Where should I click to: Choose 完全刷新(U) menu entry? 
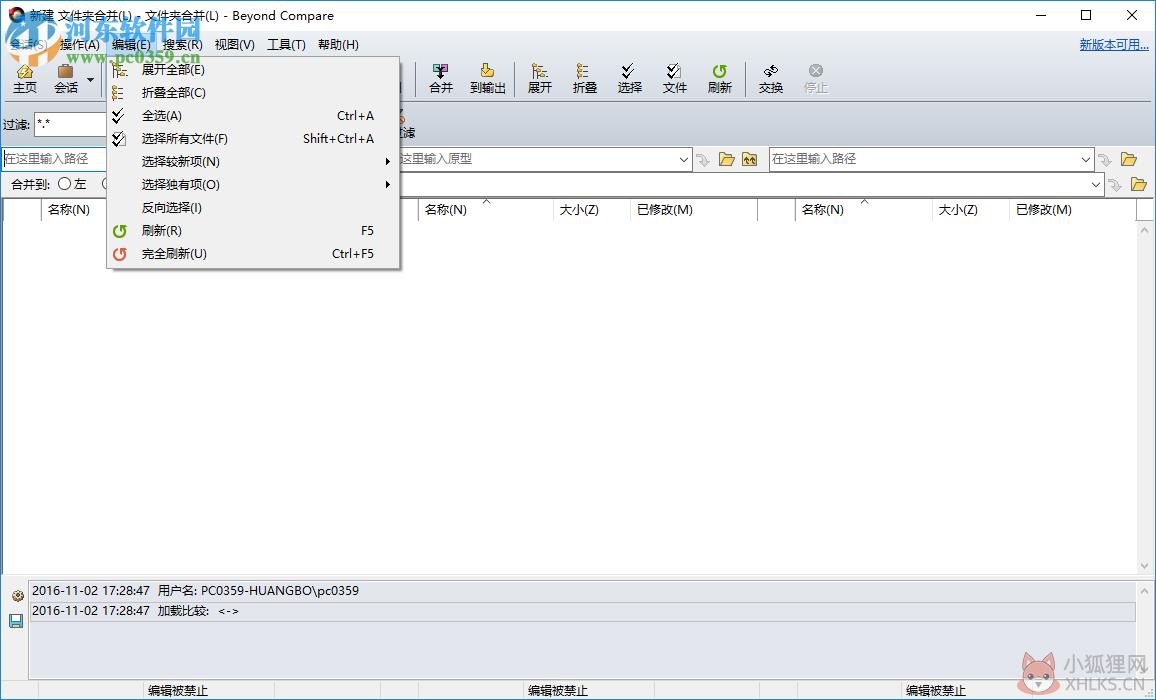(253, 254)
